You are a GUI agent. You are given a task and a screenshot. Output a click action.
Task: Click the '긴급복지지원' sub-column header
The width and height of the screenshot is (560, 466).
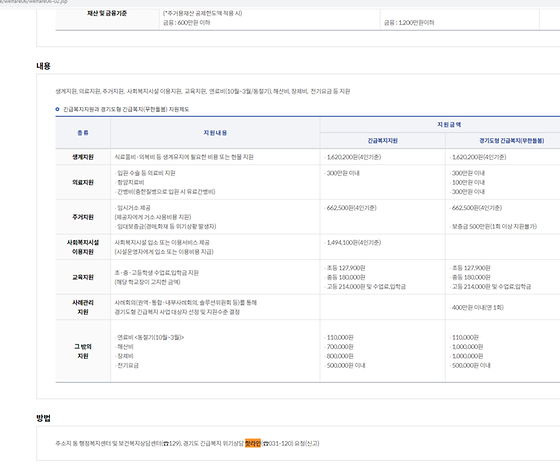[x=382, y=141]
